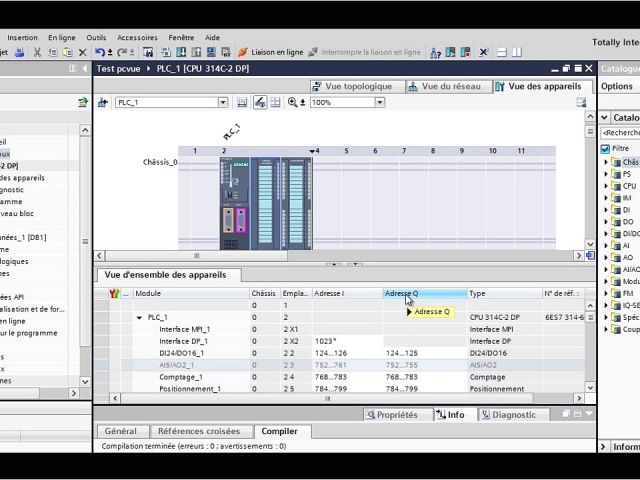The width and height of the screenshot is (640, 480).
Task: Click the Adresse Q column header
Action: (x=424, y=293)
